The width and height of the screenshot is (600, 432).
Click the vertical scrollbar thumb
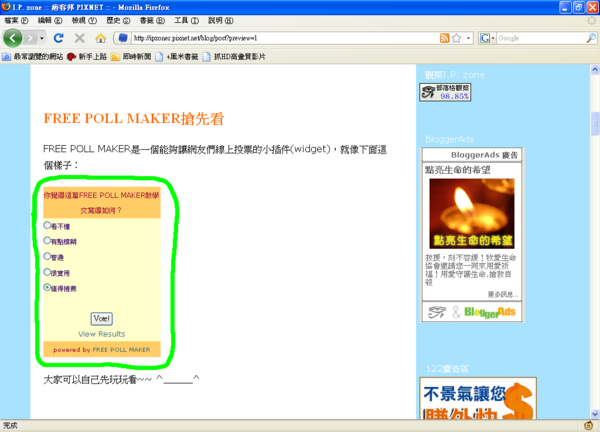coord(595,124)
